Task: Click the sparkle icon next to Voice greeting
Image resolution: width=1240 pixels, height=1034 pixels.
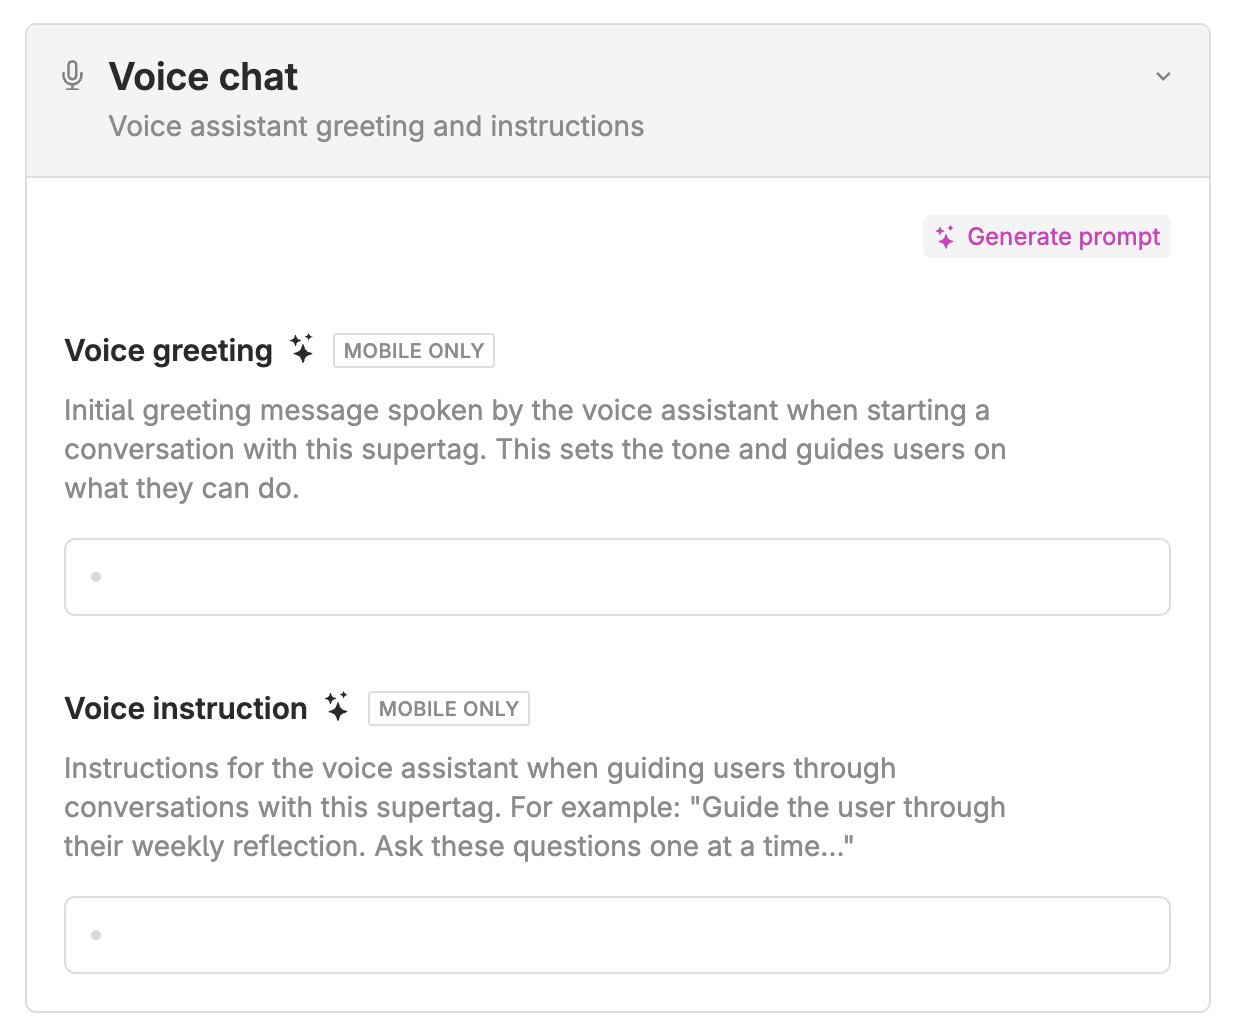Action: pyautogui.click(x=302, y=349)
